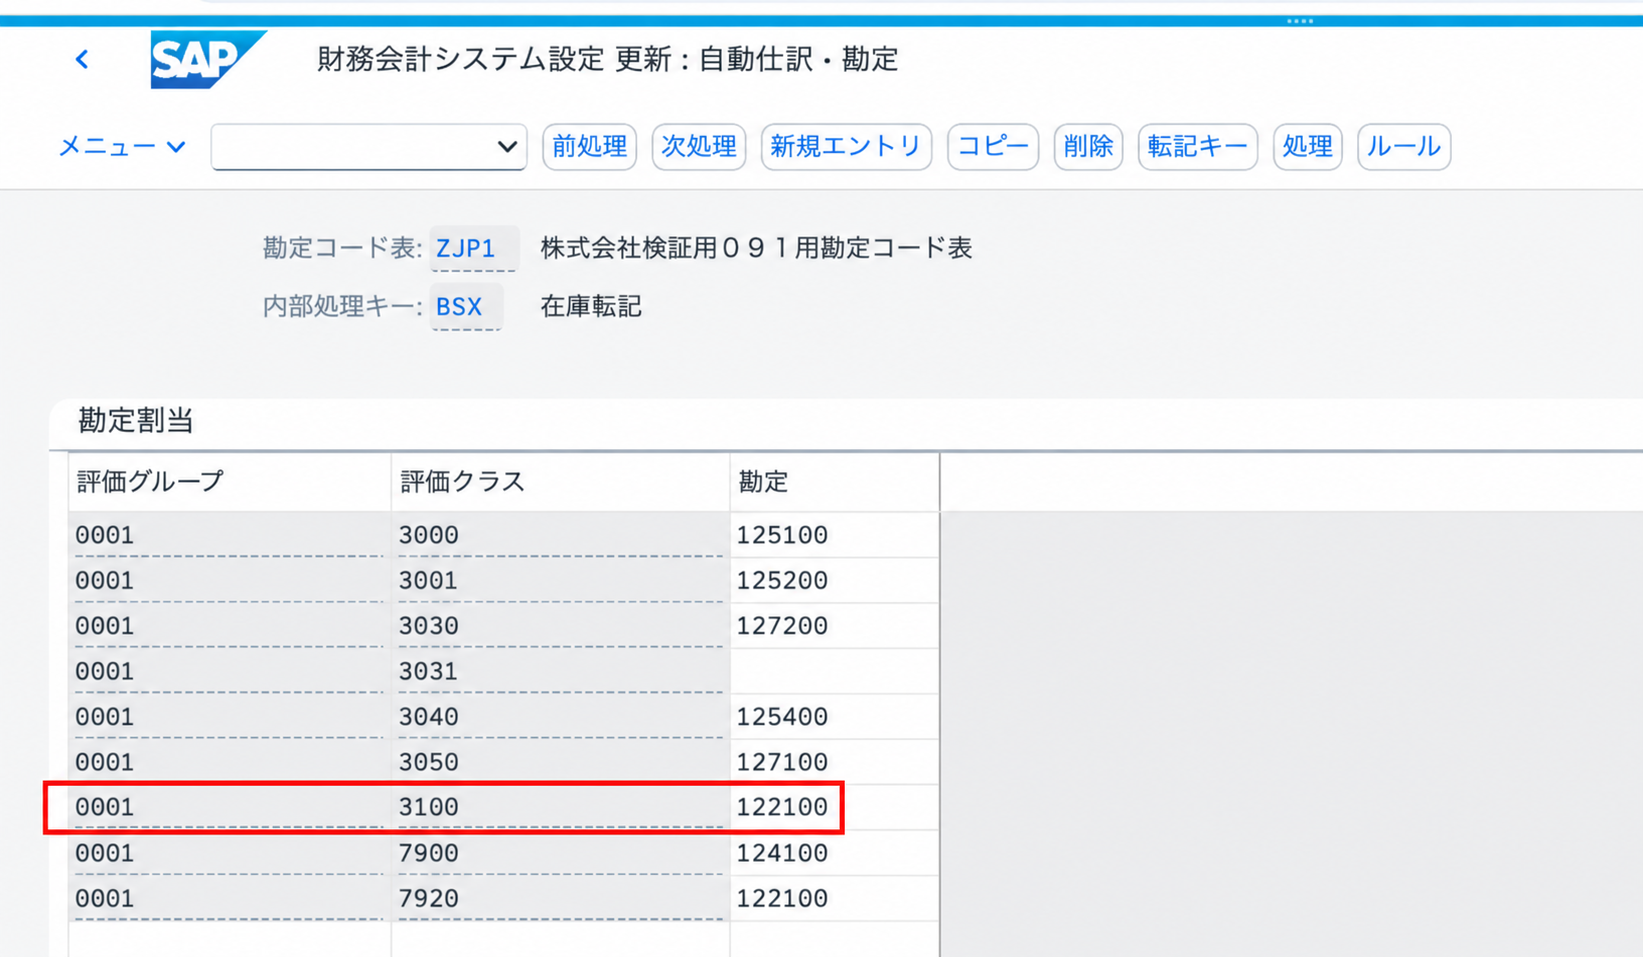Viewport: 1643px width, 957px height.
Task: Click the 削除 button
Action: point(1088,147)
